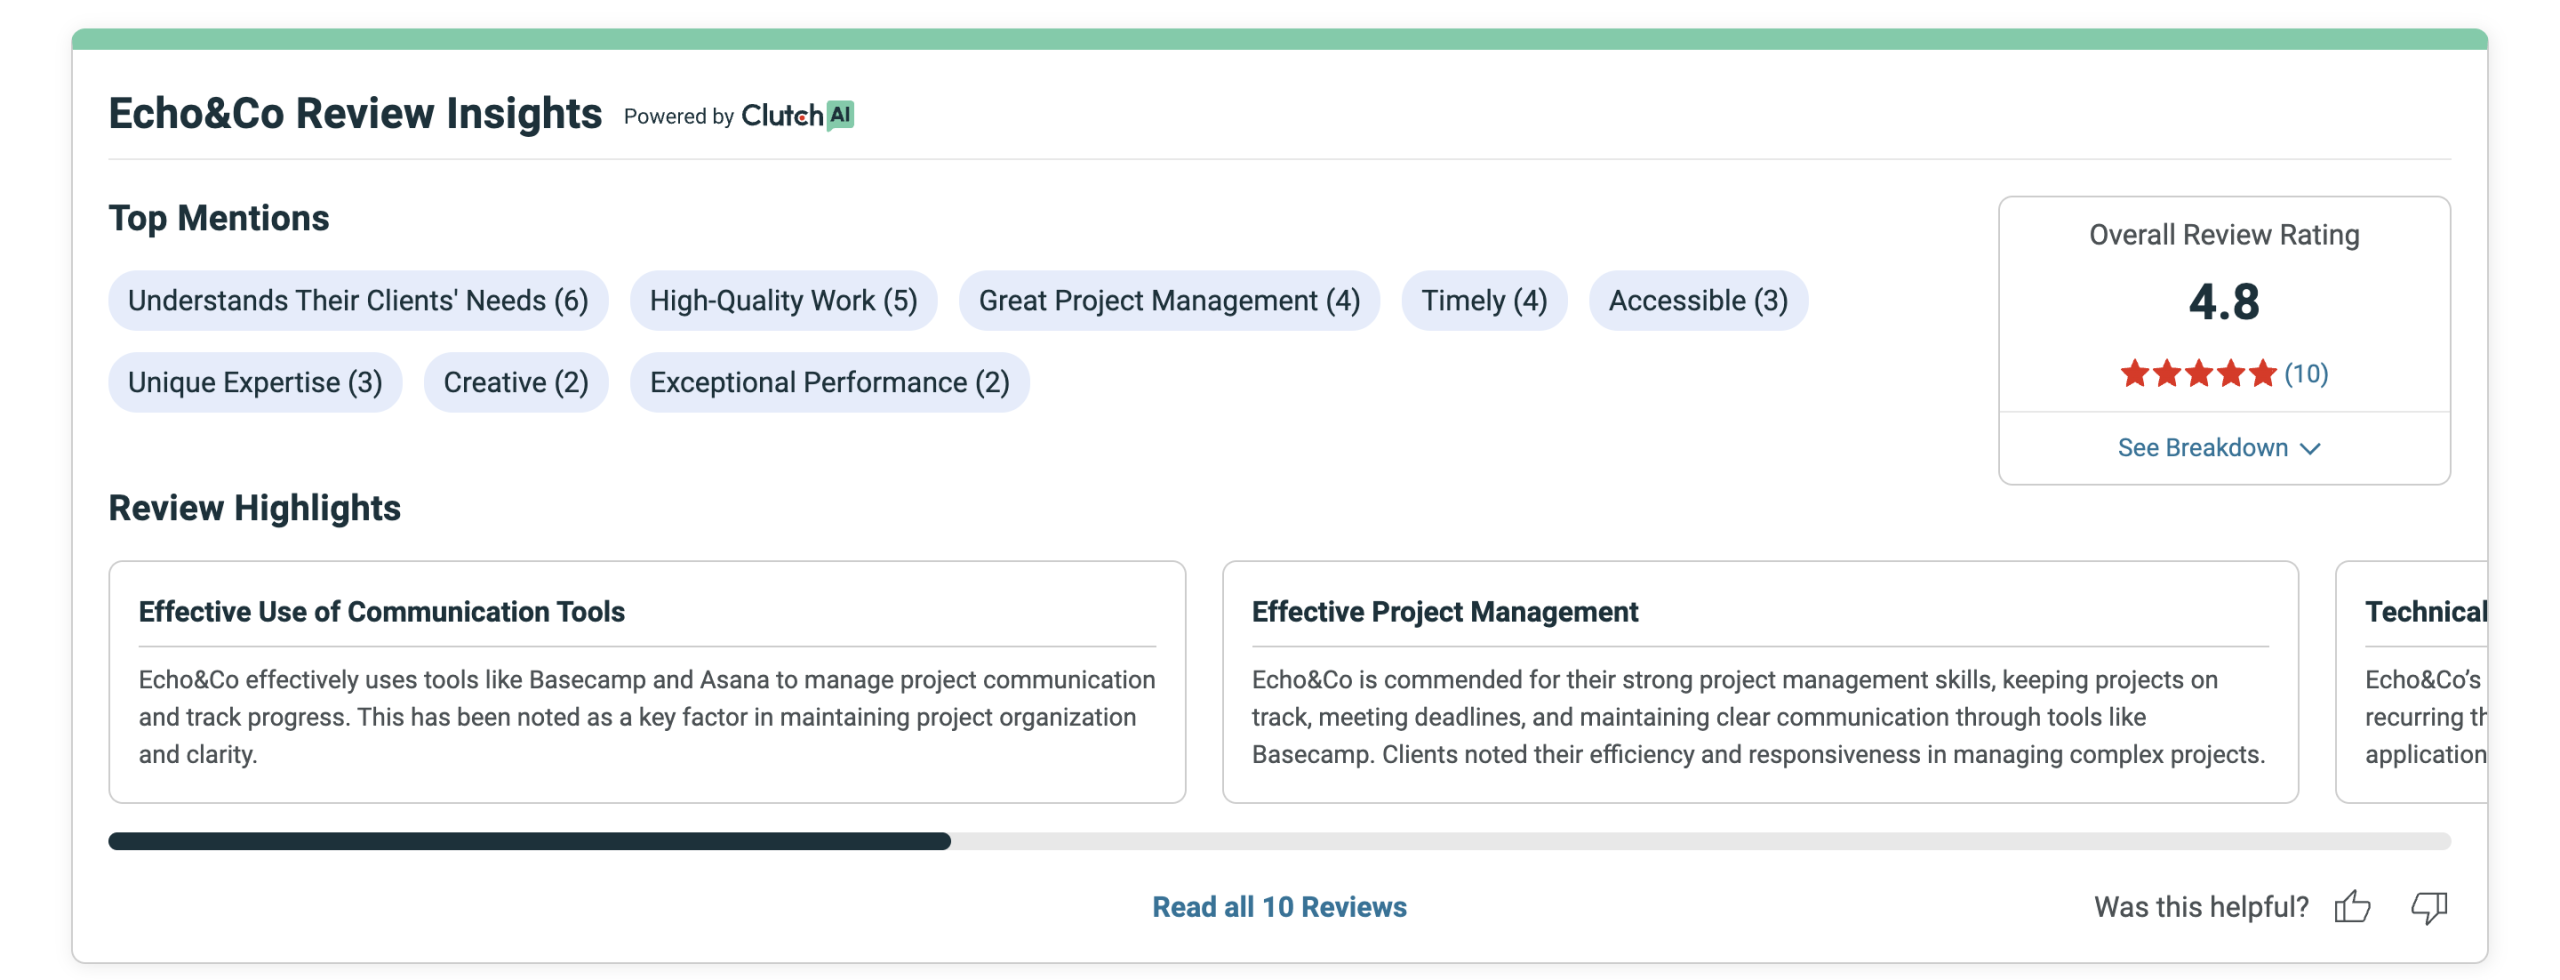Click the Clutch AI logo

797,116
